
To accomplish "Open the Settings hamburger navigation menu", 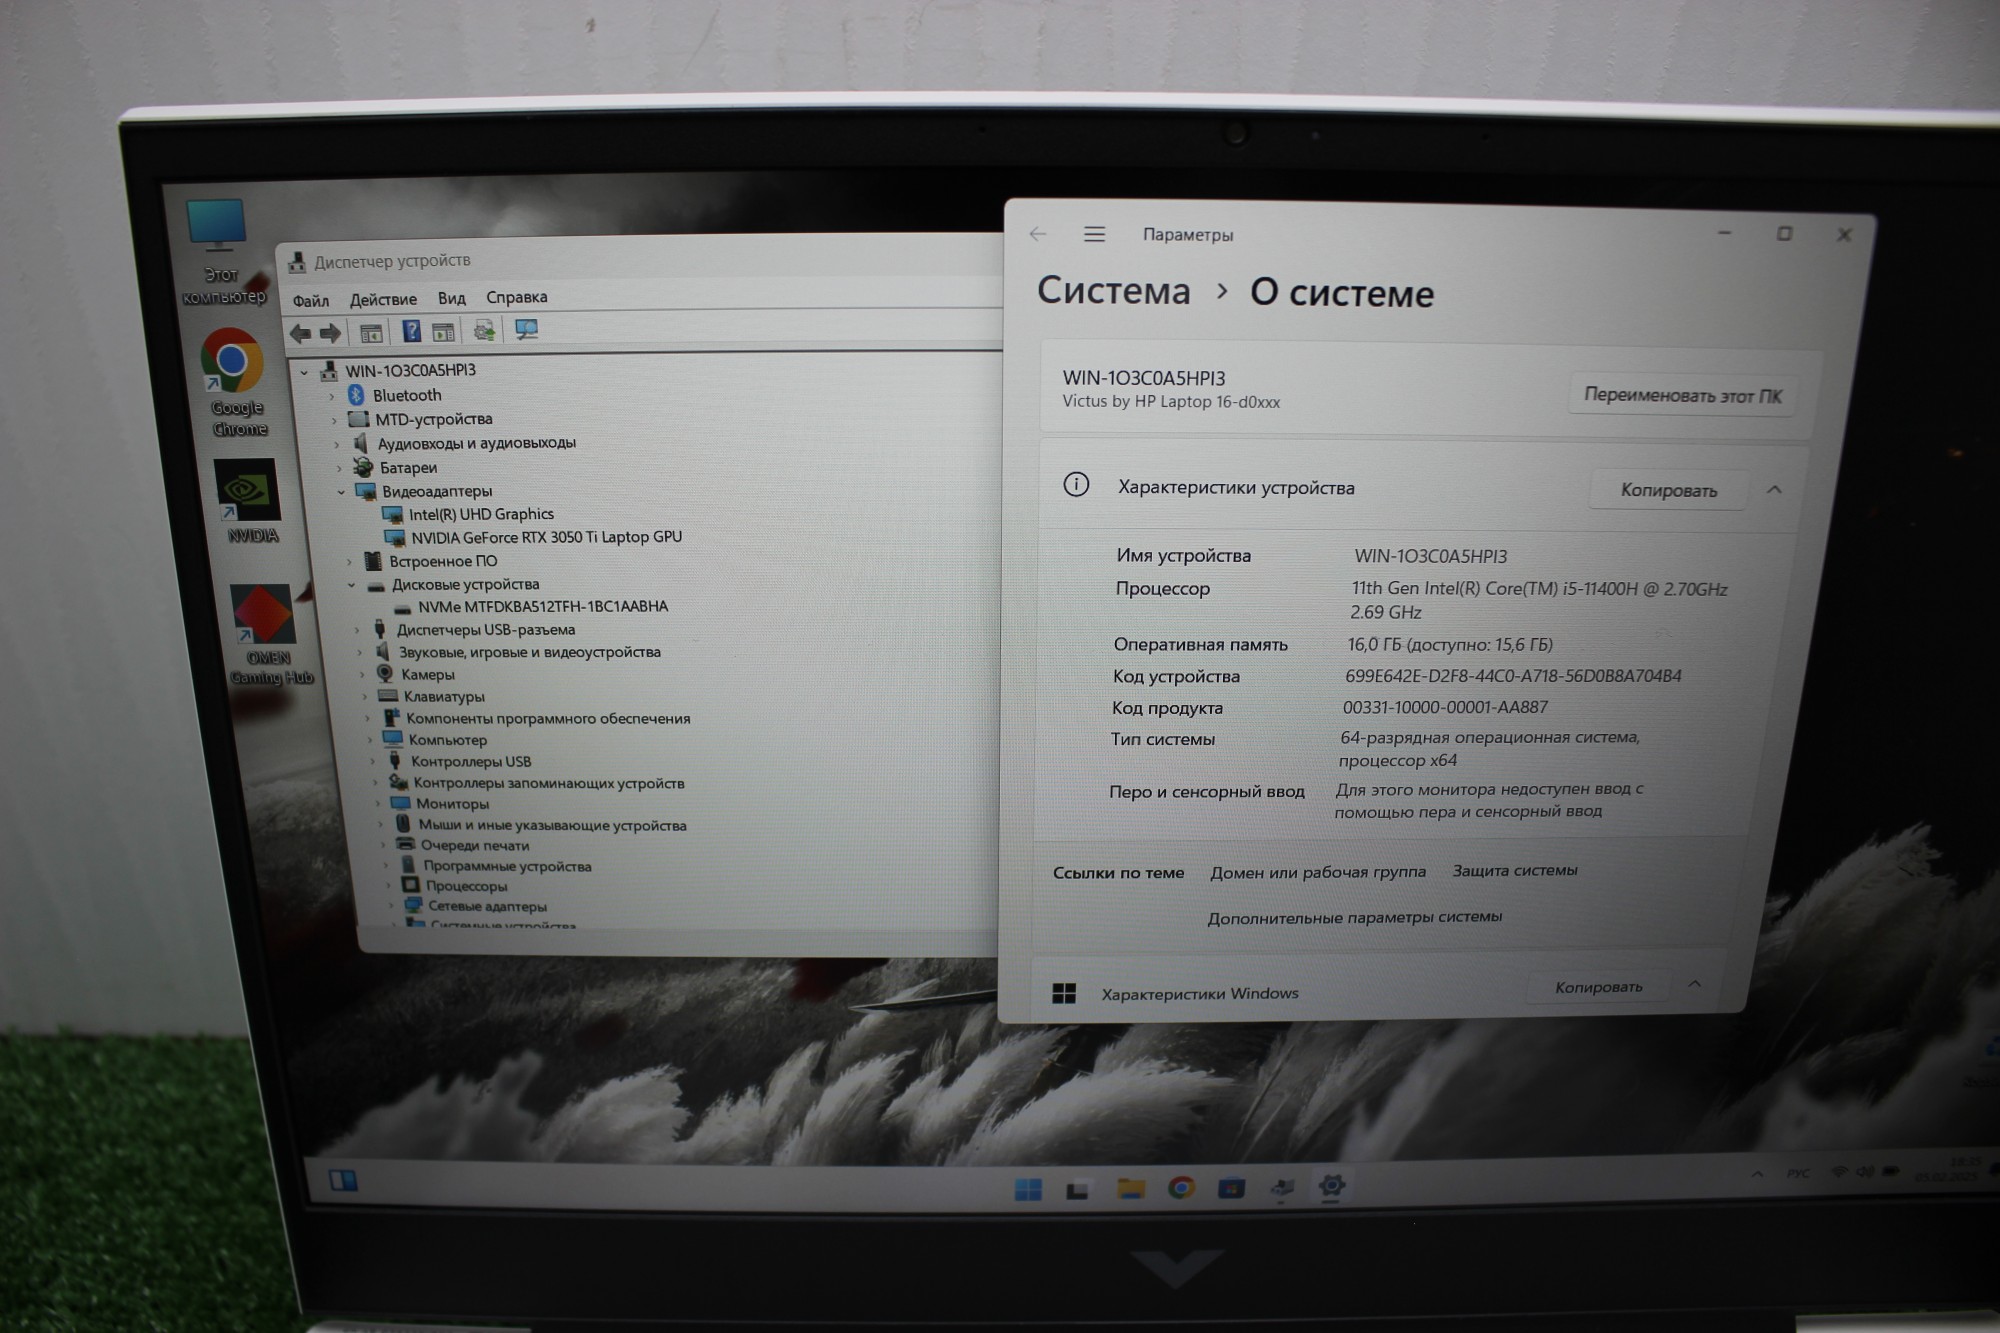I will click(1094, 234).
